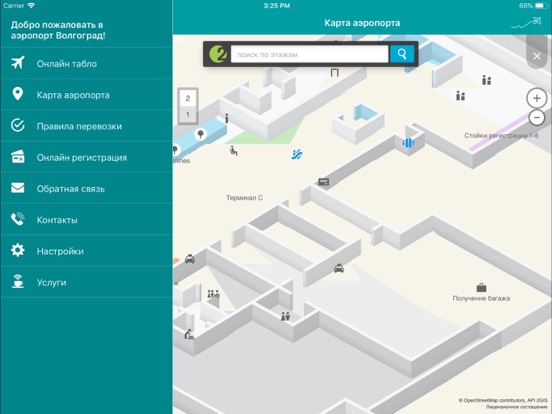This screenshot has width=552, height=414.
Task: Open Настройки settings label
Action: [60, 251]
